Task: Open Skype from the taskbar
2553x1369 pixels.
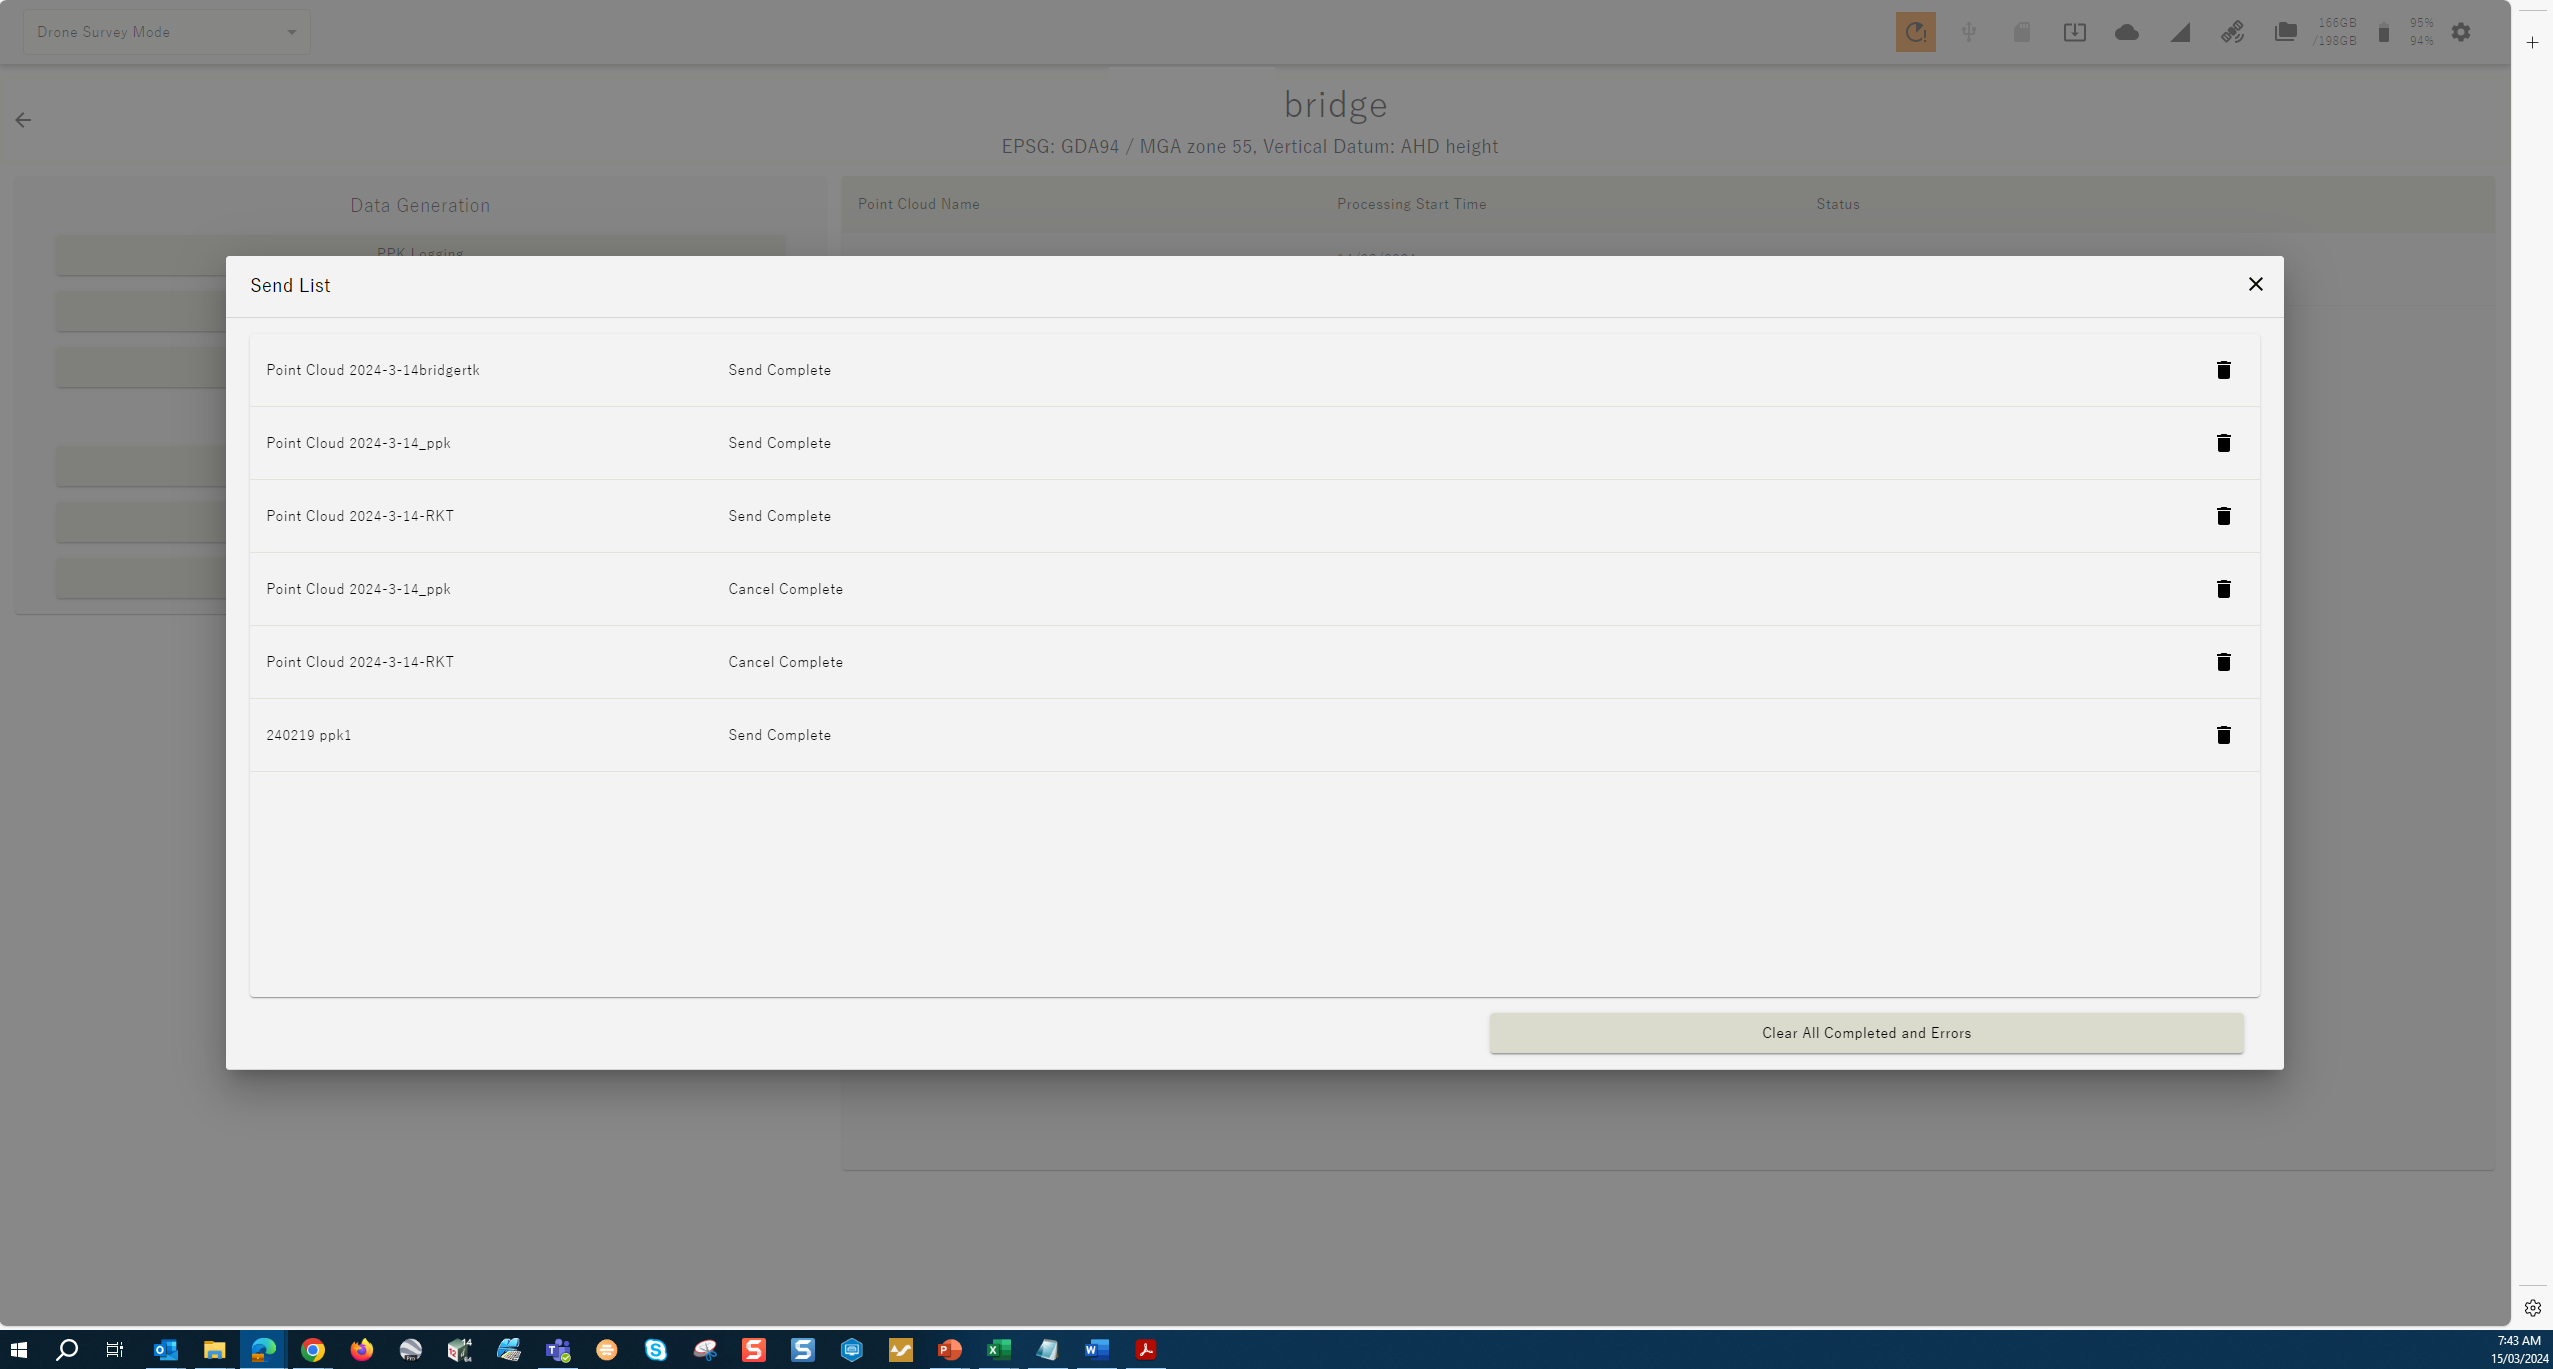Action: click(x=656, y=1350)
